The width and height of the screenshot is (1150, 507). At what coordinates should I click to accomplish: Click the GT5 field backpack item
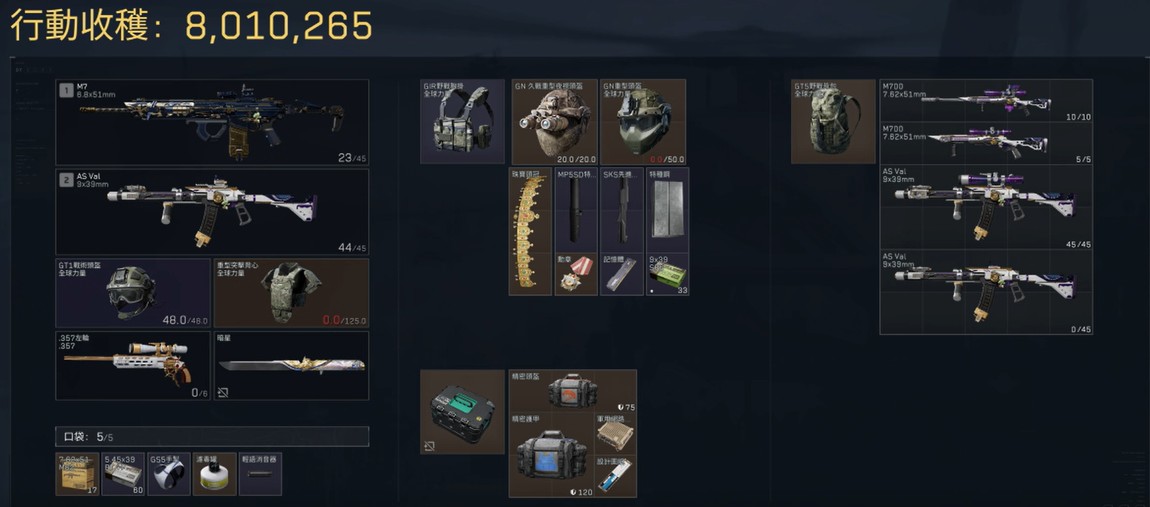(833, 121)
